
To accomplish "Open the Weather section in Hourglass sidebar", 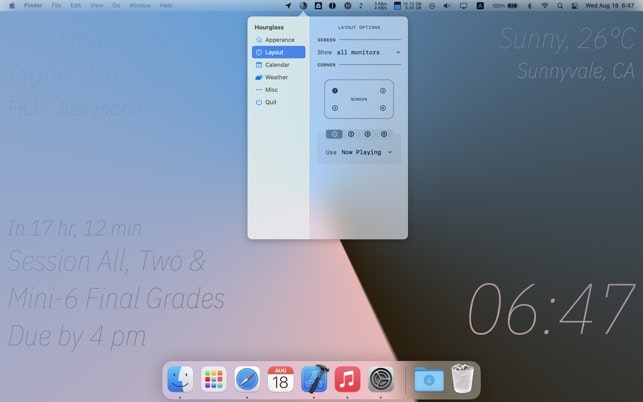I will 278,77.
